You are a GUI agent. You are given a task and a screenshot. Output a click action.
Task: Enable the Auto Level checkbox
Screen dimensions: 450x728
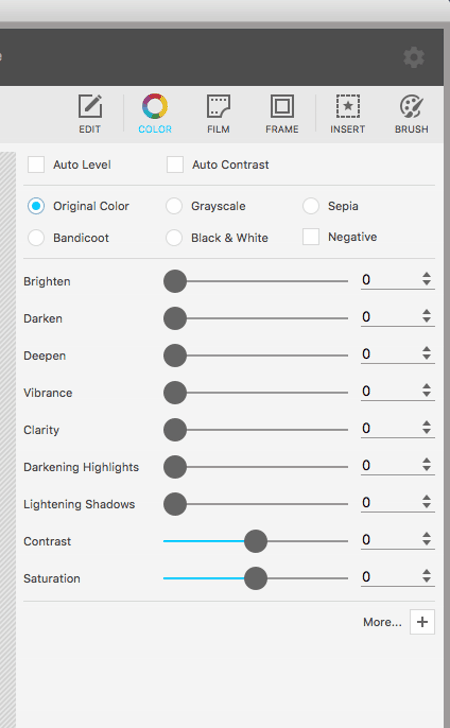(x=36, y=164)
